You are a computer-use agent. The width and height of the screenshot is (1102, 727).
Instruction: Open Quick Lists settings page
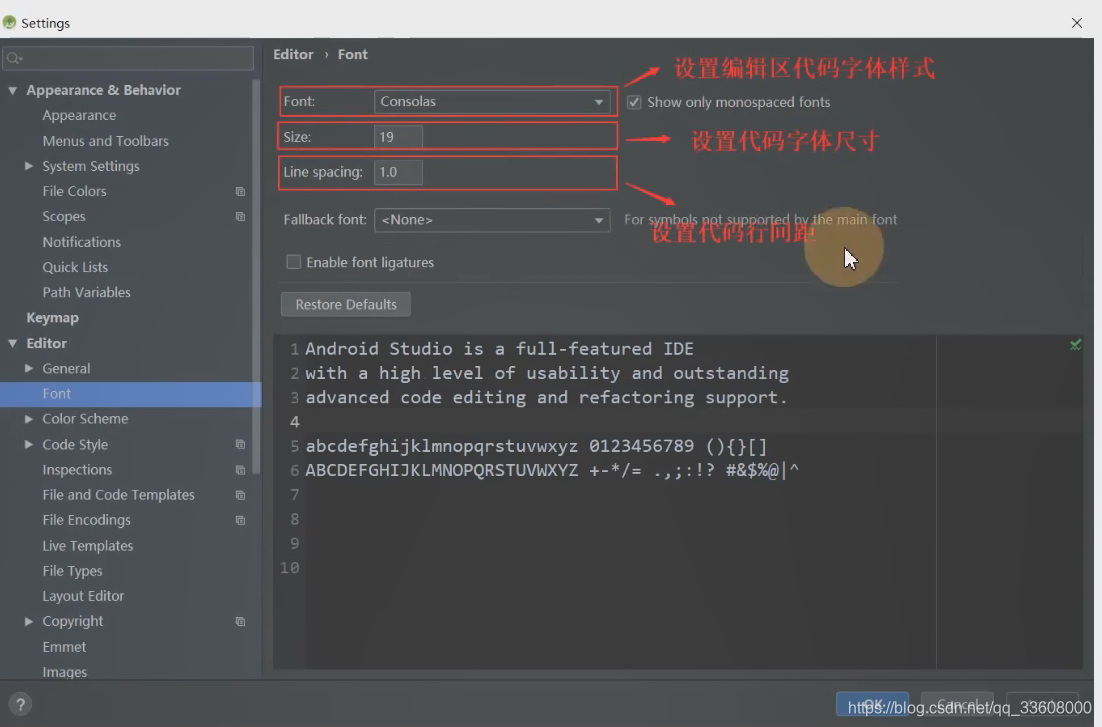75,267
